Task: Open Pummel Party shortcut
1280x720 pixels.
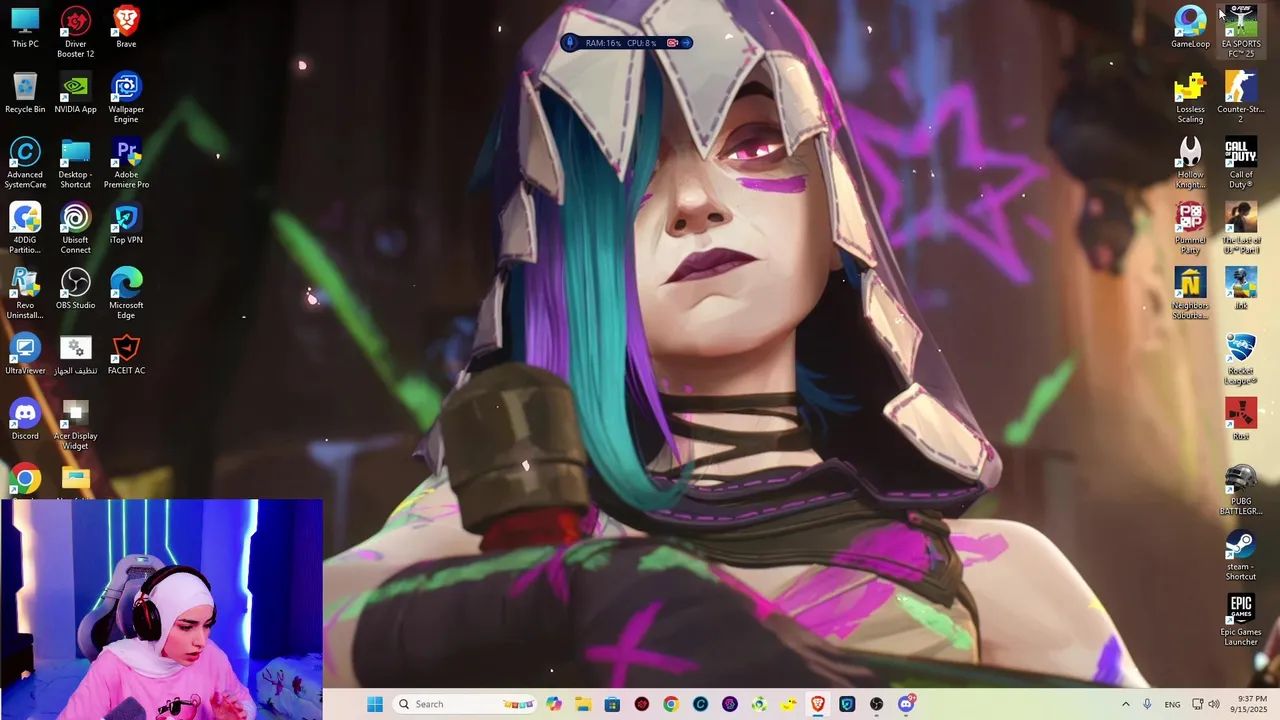Action: (1190, 228)
